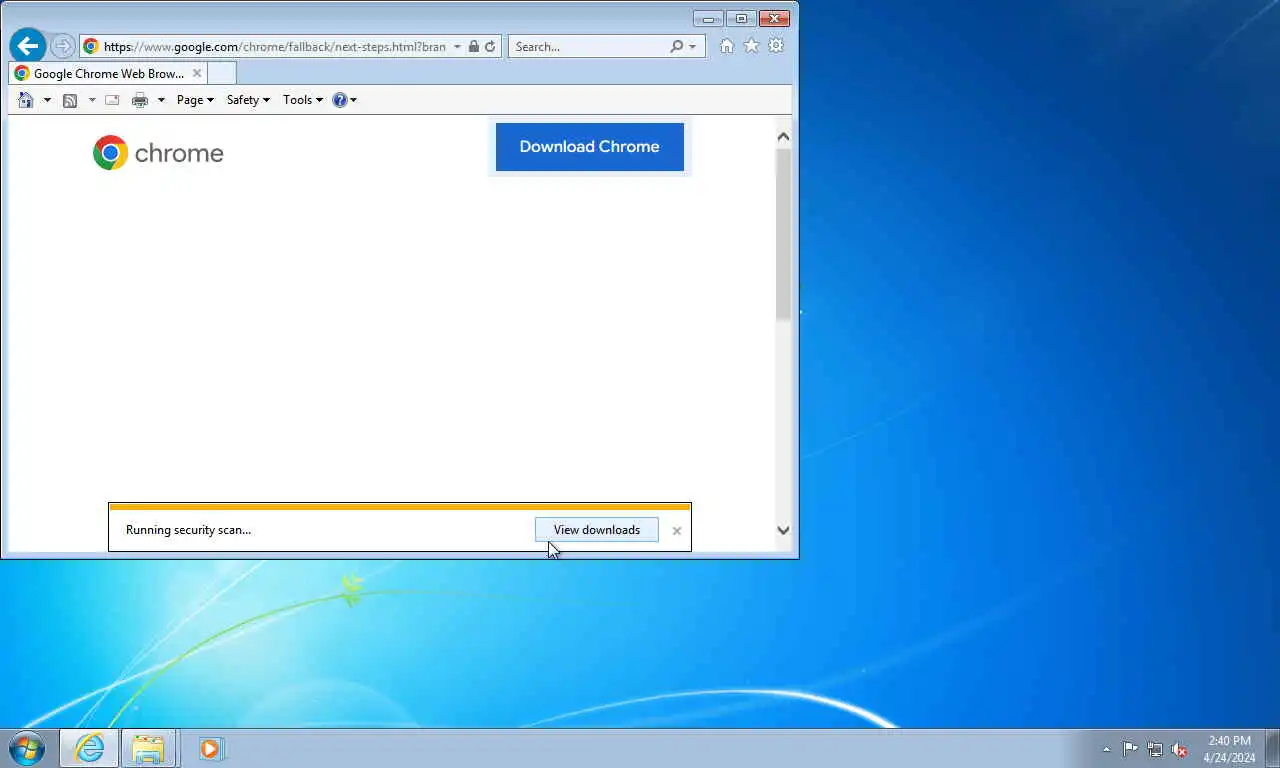This screenshot has height=768, width=1280.
Task: Click the Show desktop strip
Action: (1273, 749)
